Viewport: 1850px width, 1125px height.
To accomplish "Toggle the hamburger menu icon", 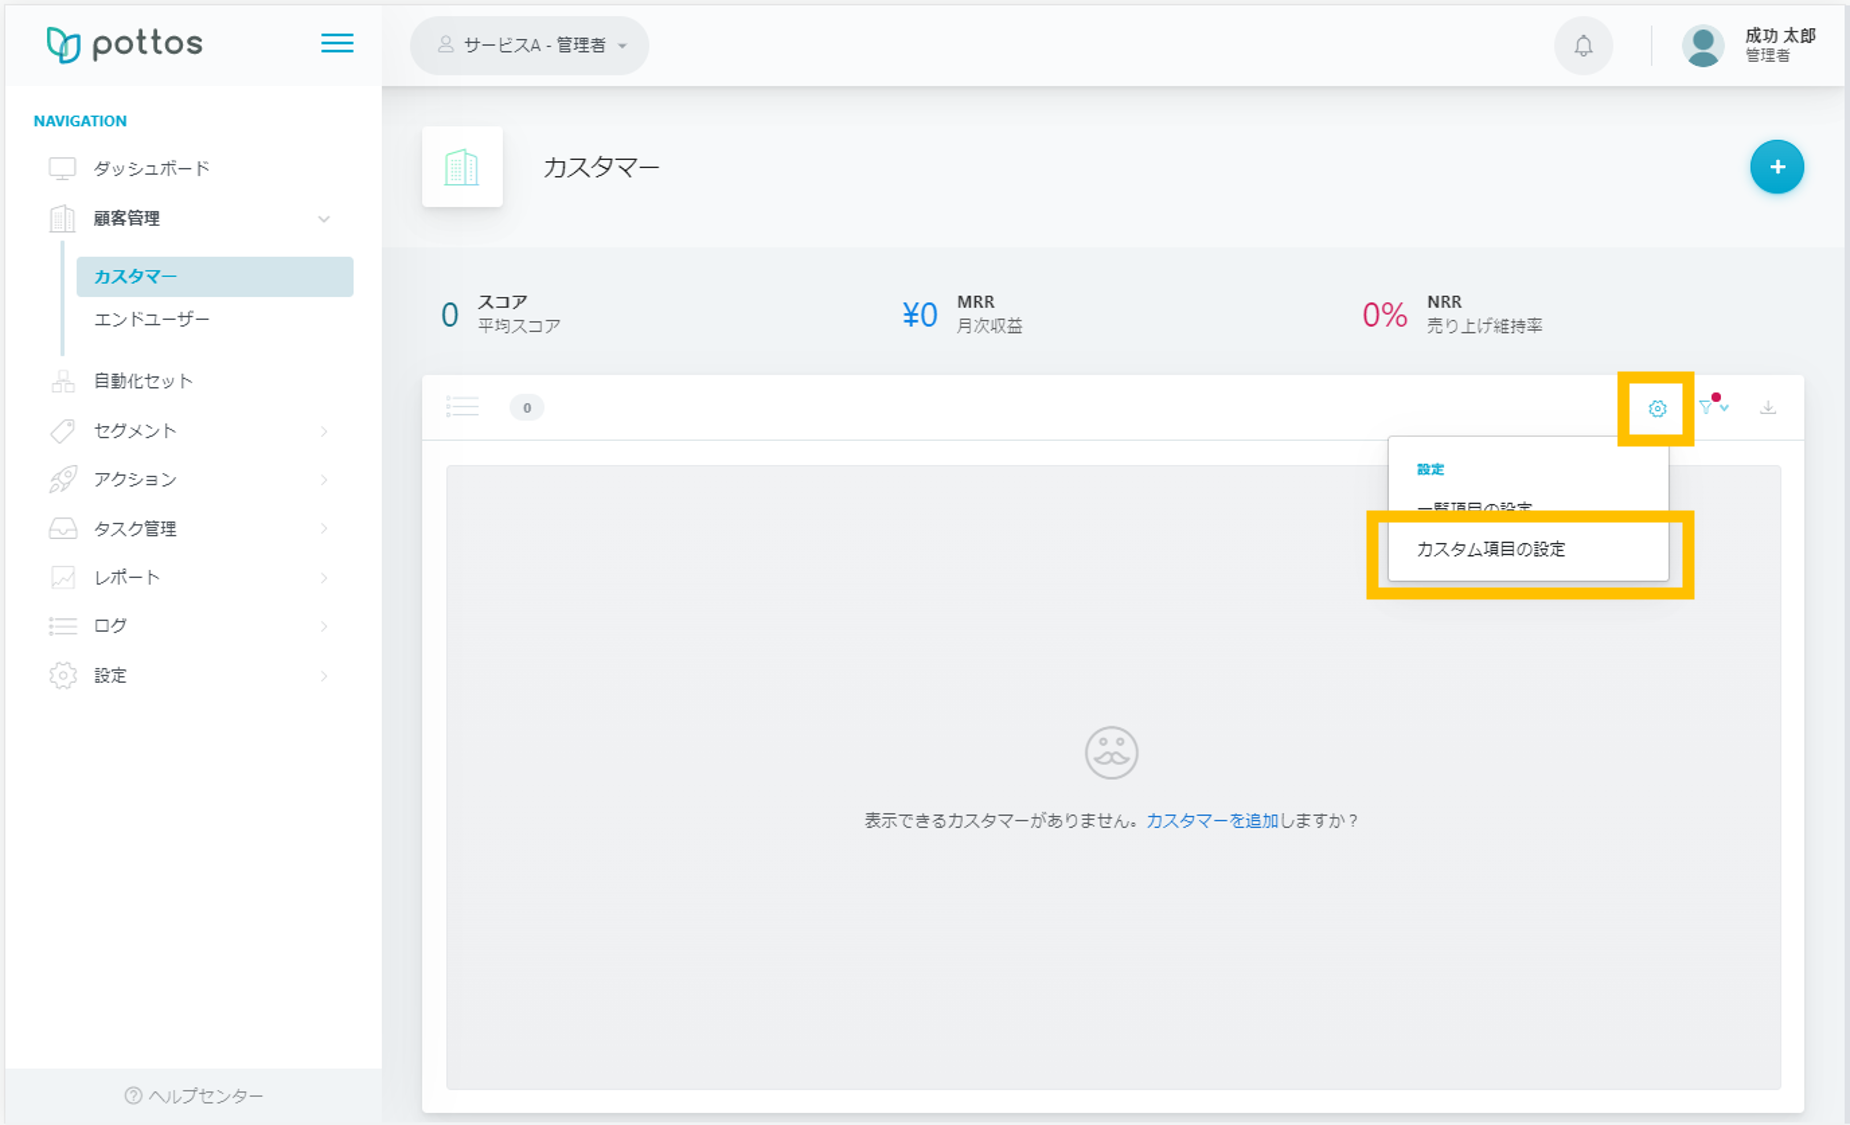I will tap(337, 43).
